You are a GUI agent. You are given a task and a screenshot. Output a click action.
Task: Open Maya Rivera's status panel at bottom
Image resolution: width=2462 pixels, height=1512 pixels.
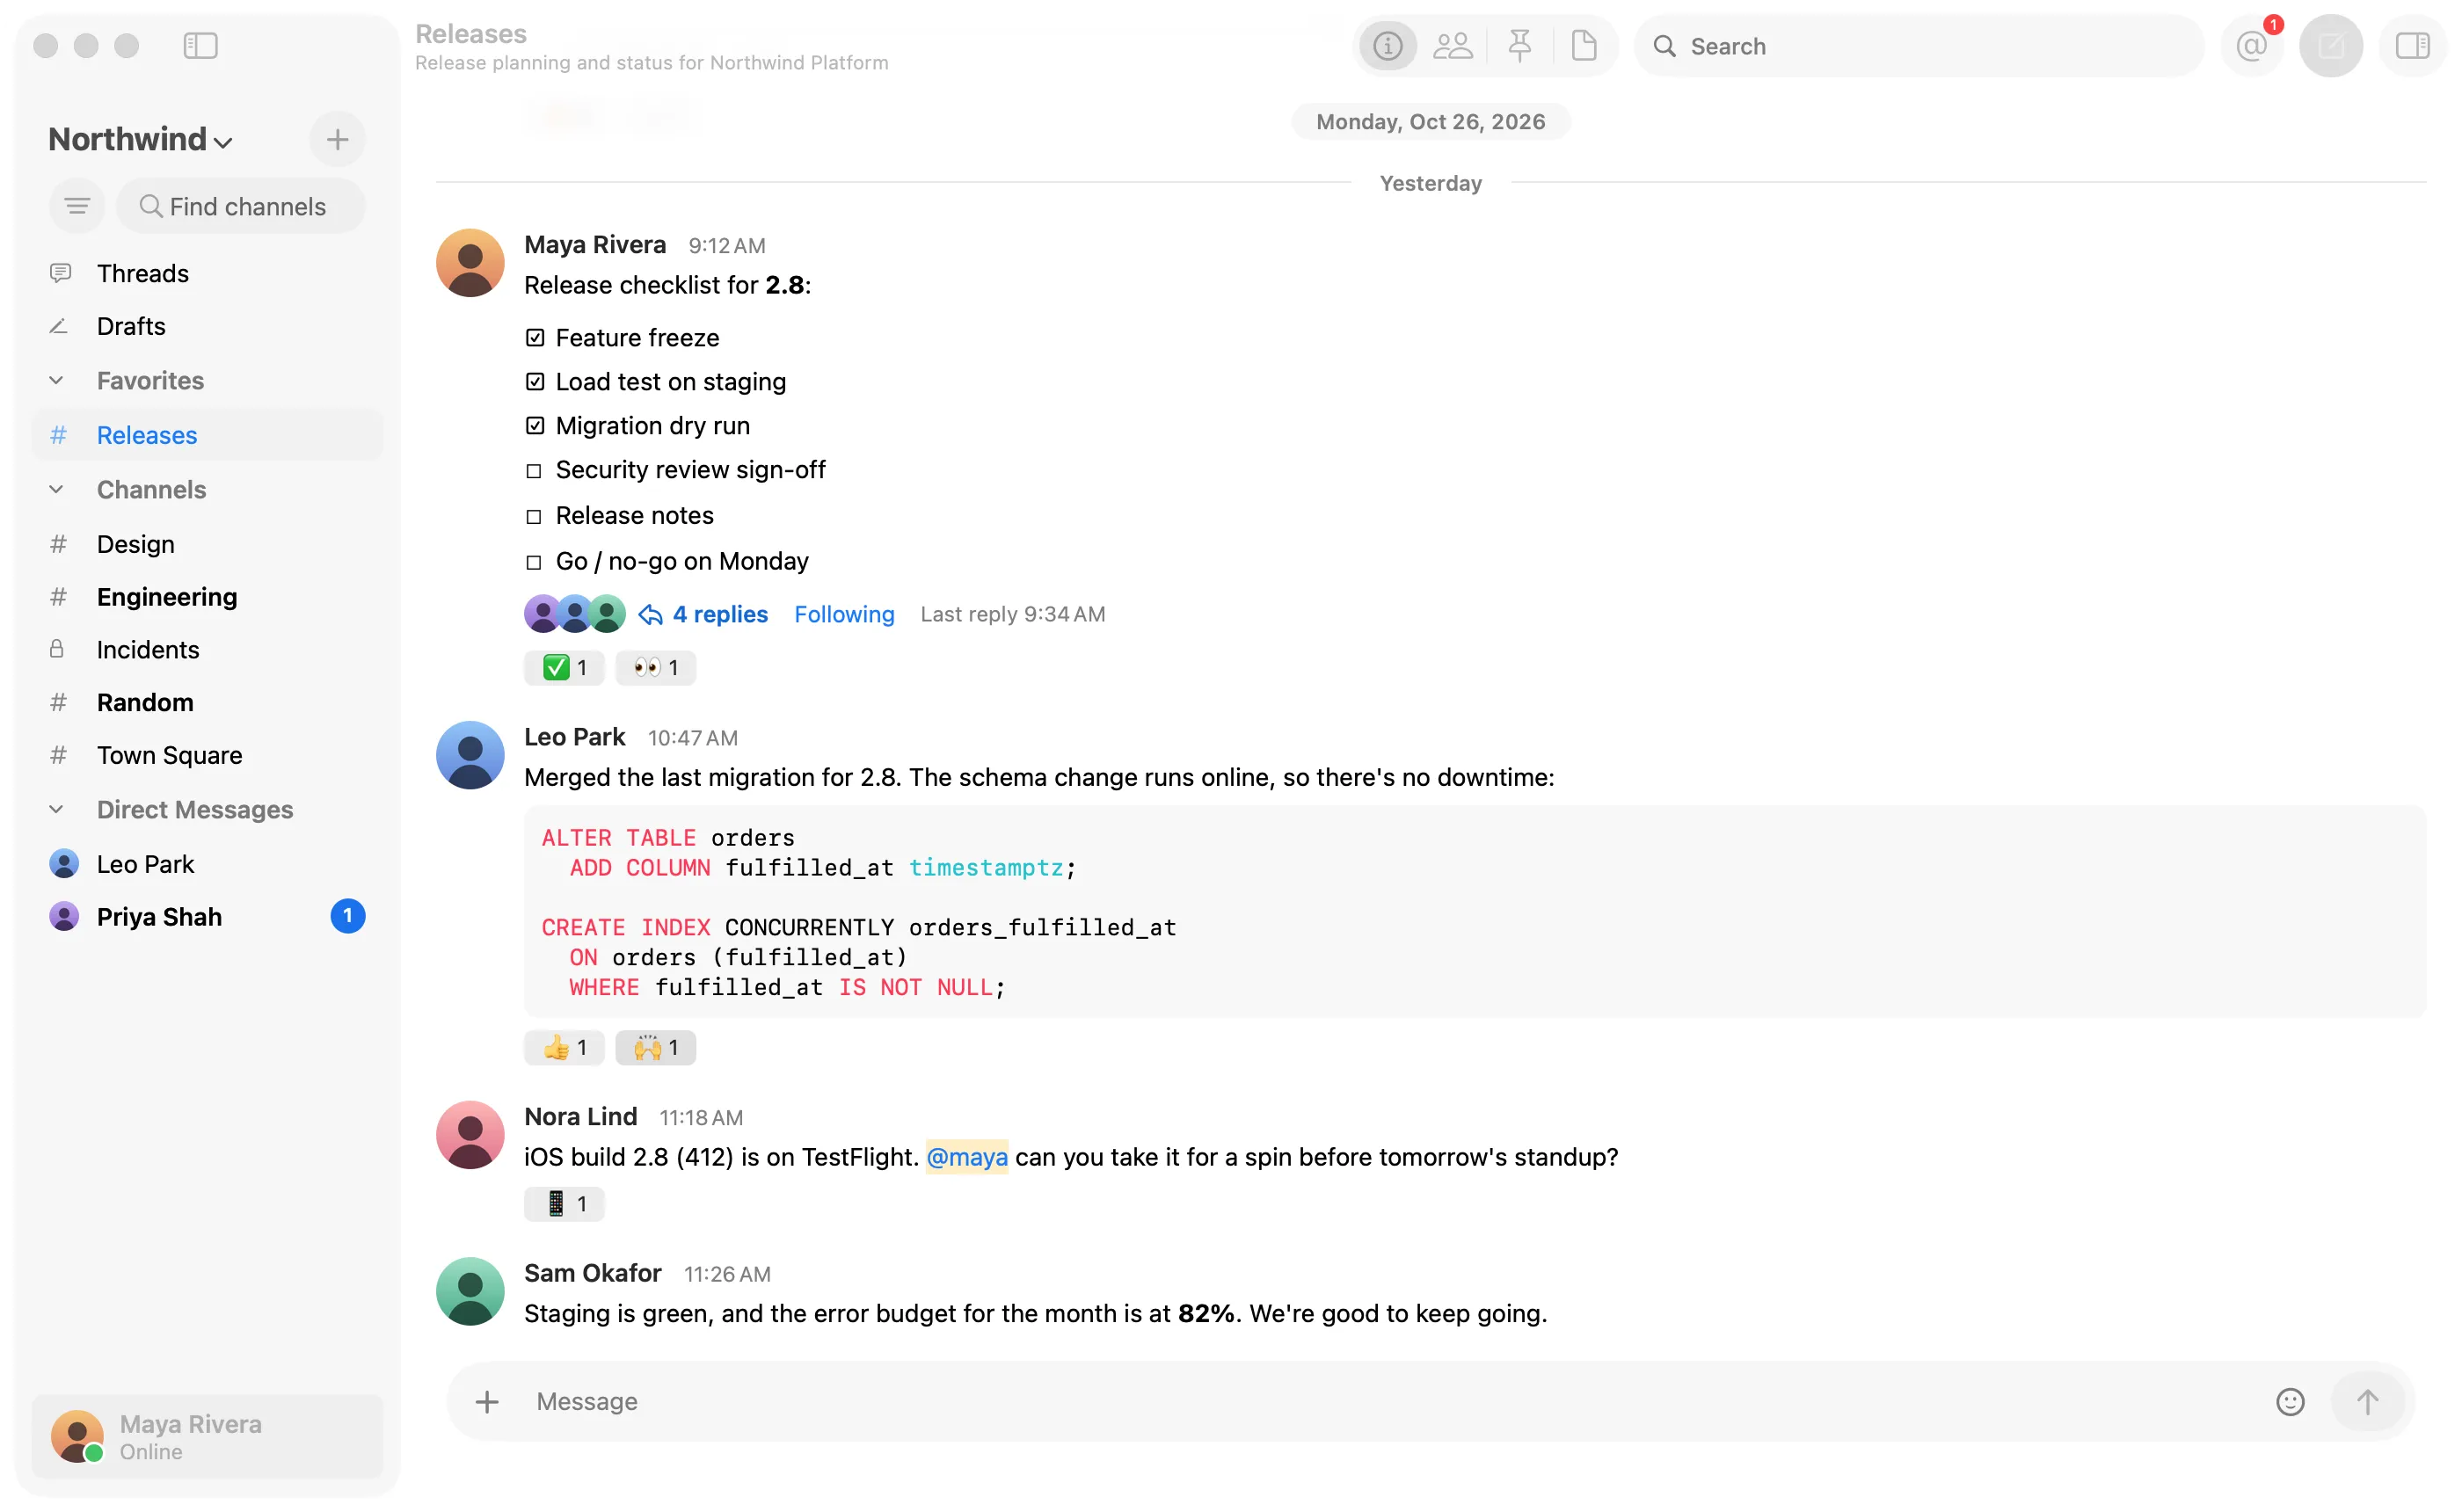[x=207, y=1437]
